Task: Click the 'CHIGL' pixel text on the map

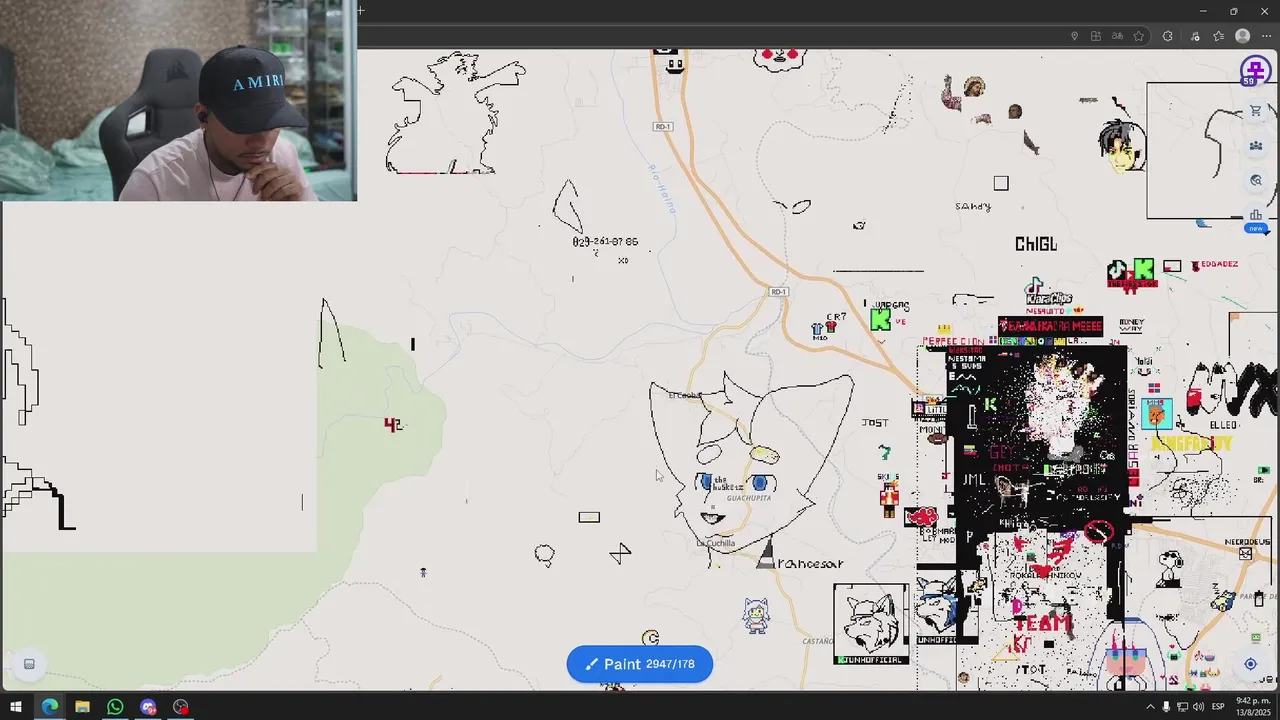Action: (1035, 244)
